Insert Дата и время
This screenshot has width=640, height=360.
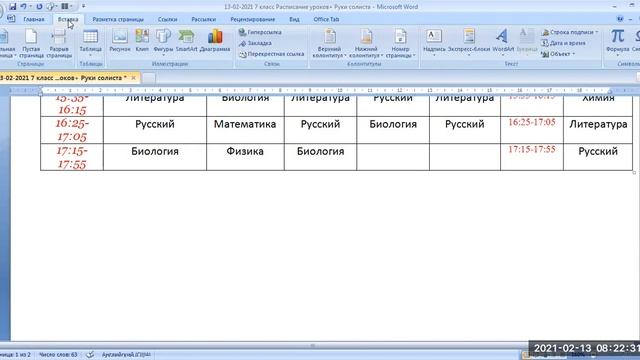click(563, 43)
